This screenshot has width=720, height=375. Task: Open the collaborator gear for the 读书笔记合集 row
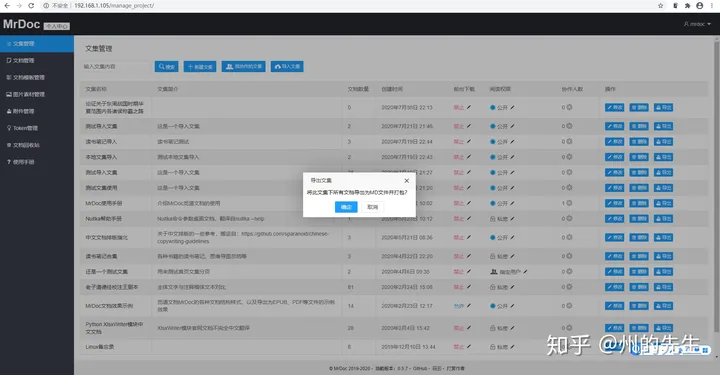click(x=569, y=256)
